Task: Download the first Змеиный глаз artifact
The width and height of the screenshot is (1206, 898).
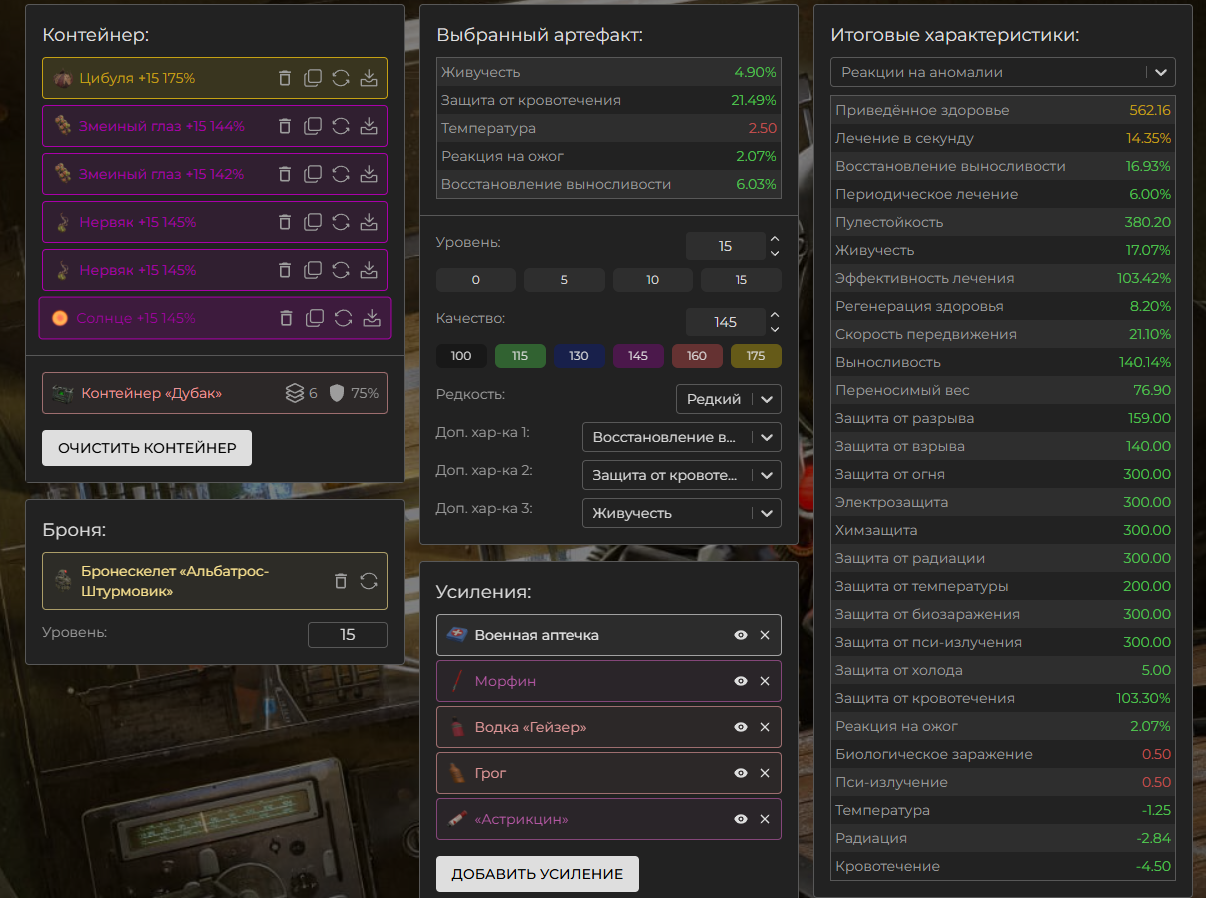Action: click(x=369, y=126)
